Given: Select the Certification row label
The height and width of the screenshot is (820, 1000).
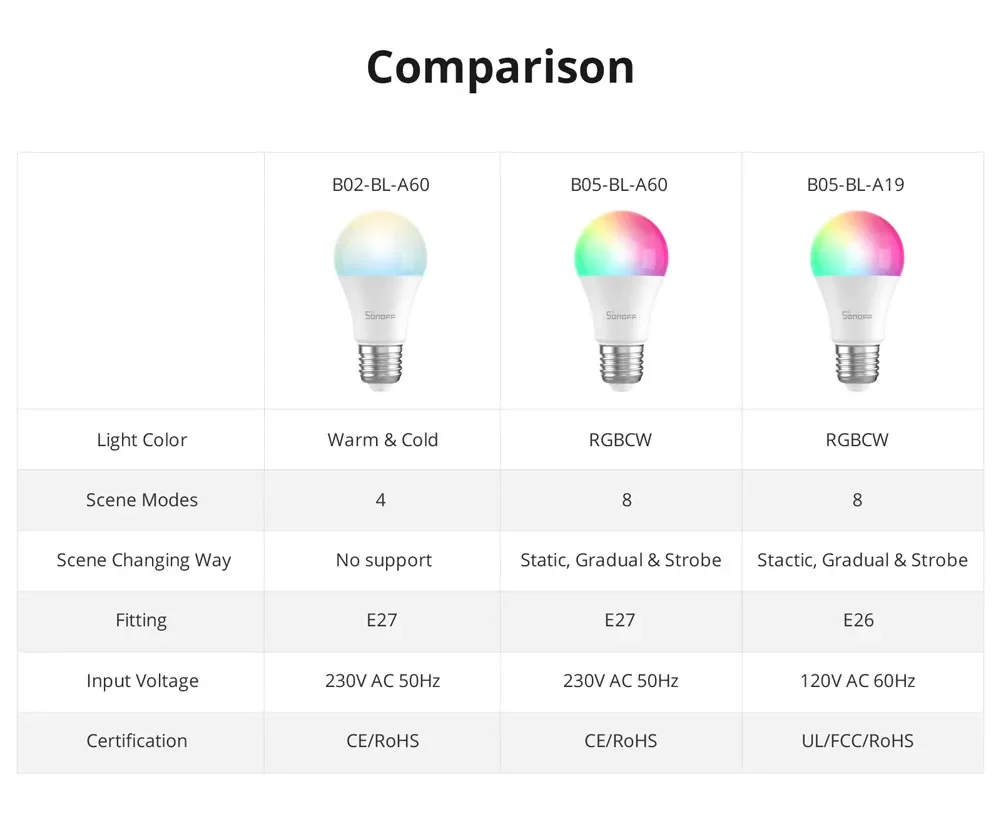Looking at the screenshot, I should coord(137,741).
